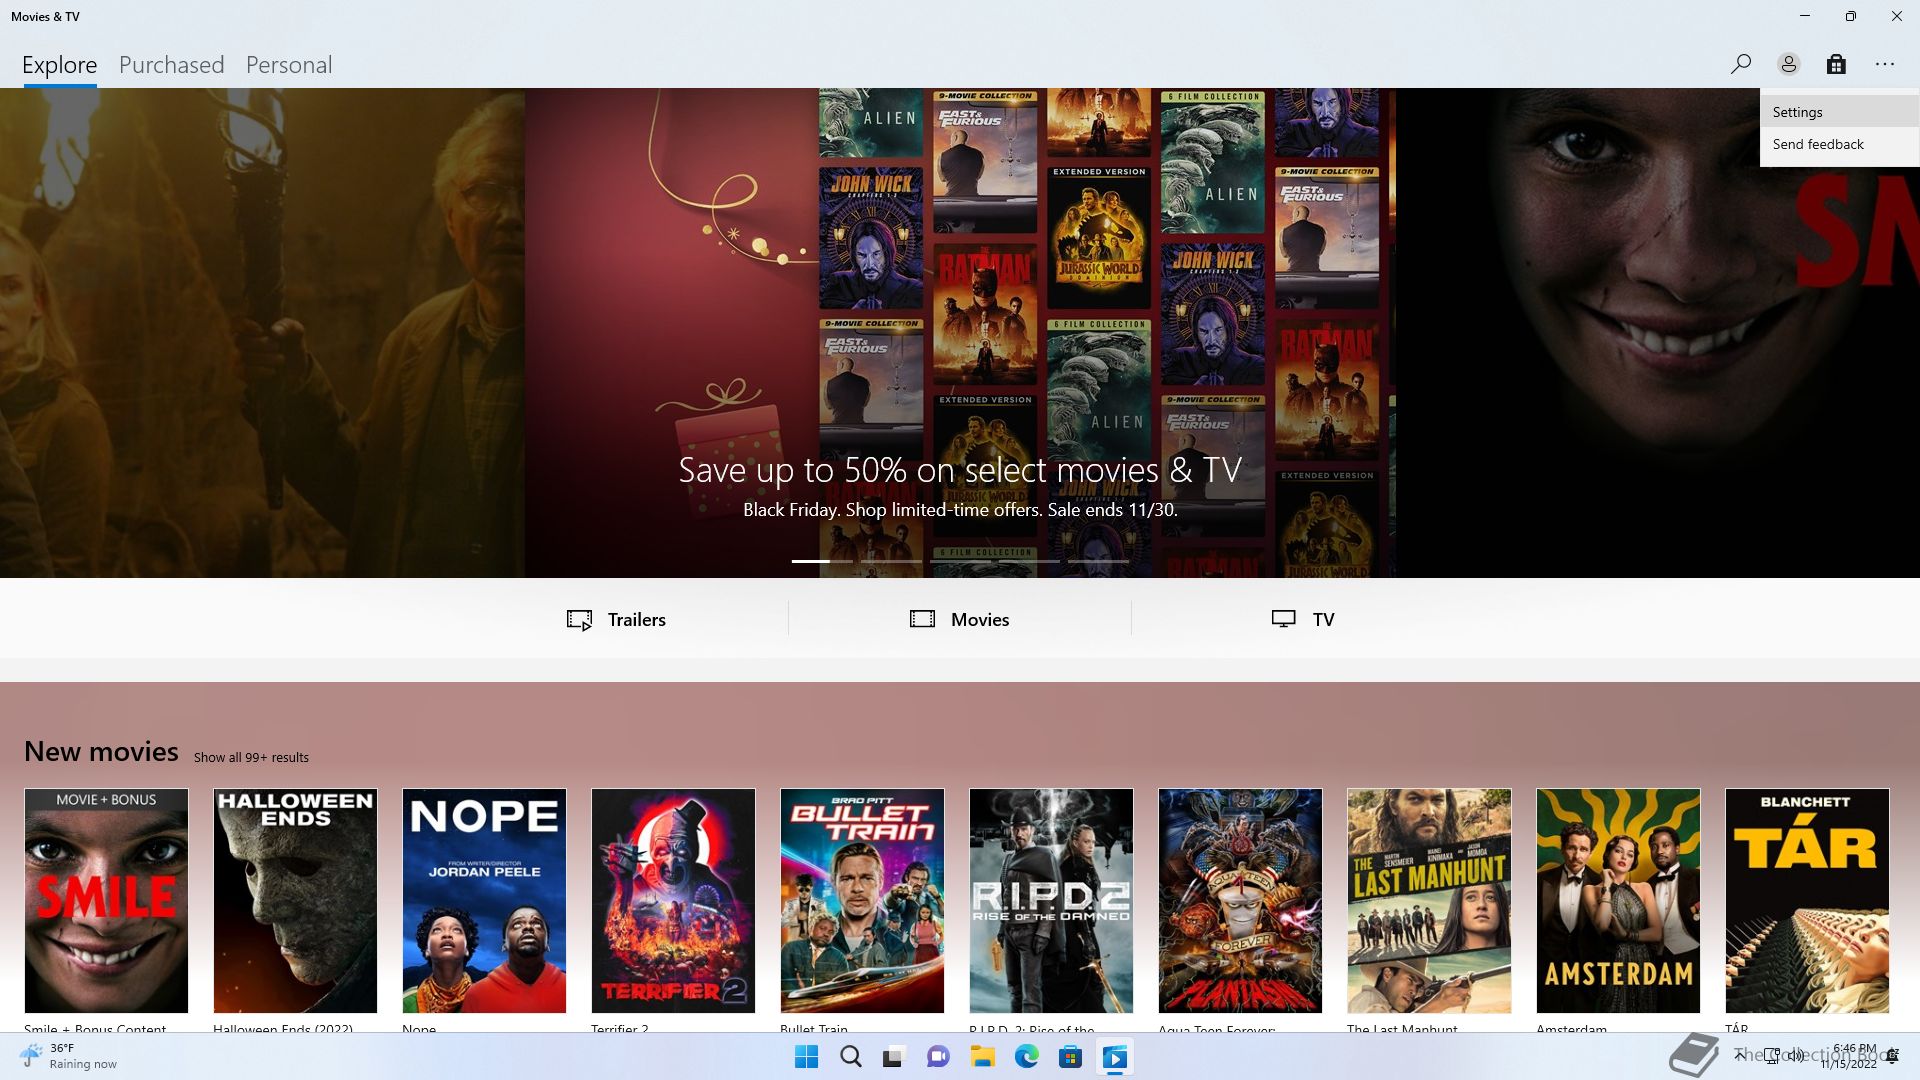The height and width of the screenshot is (1080, 1920).
Task: Open Task View on the taskbar
Action: coord(894,1057)
